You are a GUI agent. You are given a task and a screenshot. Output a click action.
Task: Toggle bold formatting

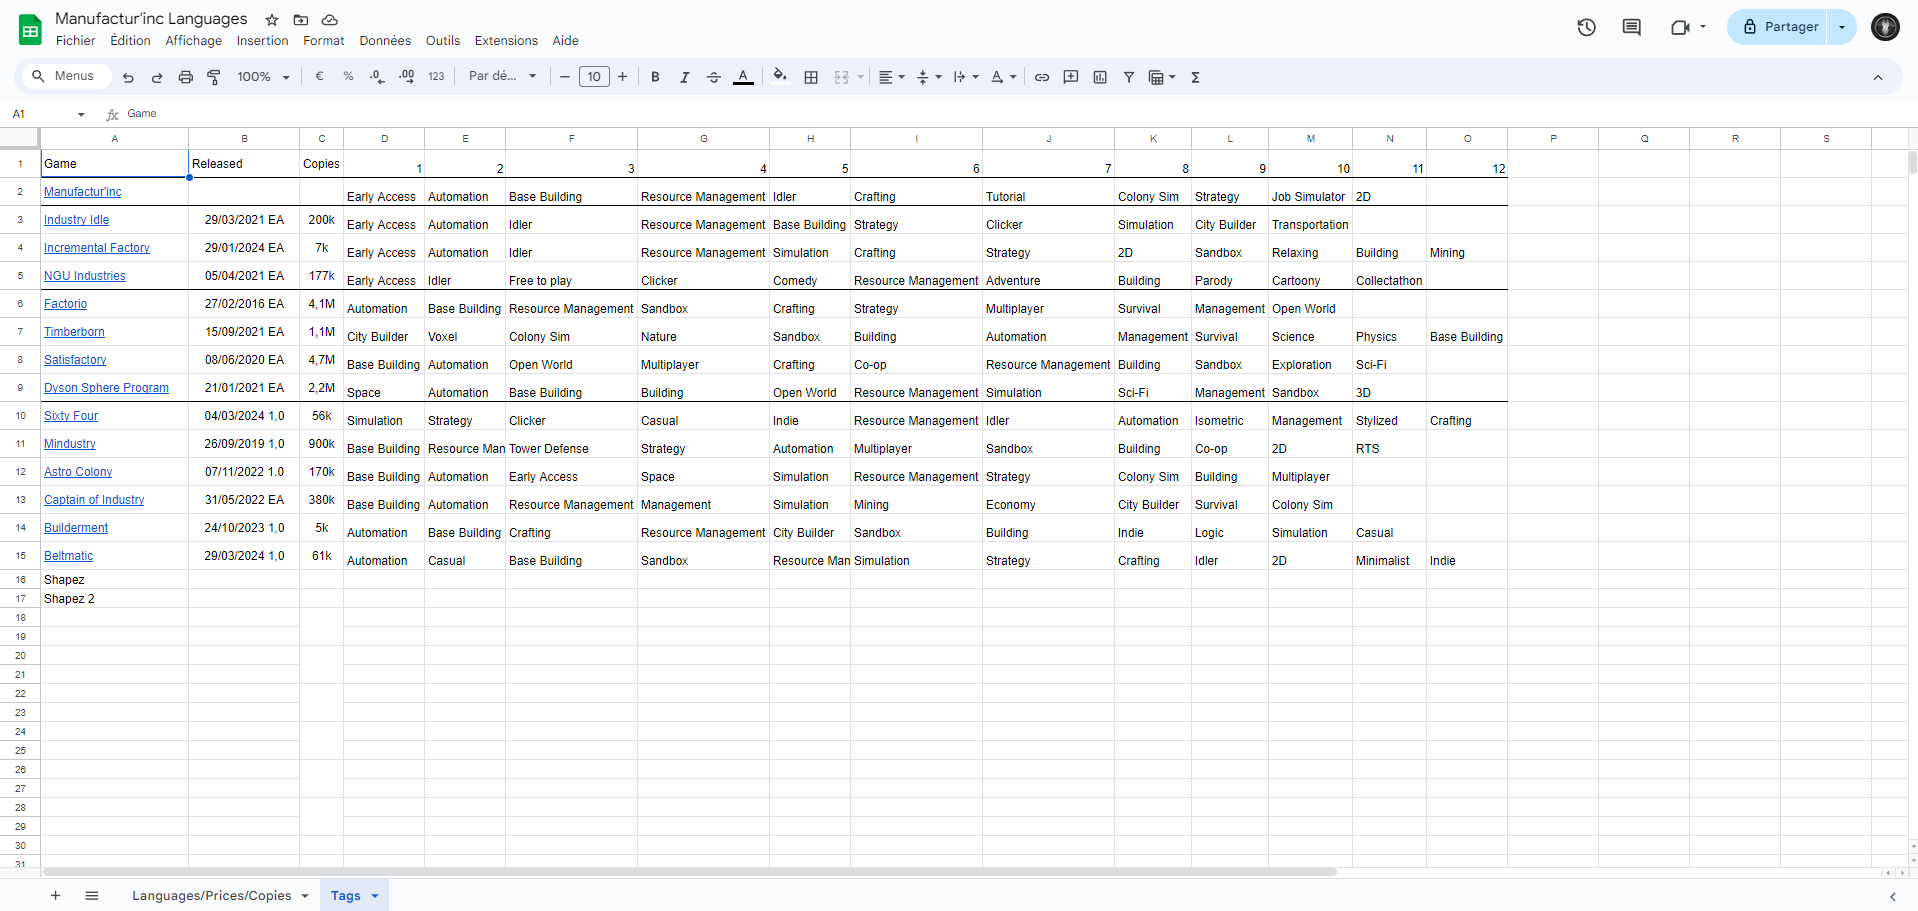(655, 77)
